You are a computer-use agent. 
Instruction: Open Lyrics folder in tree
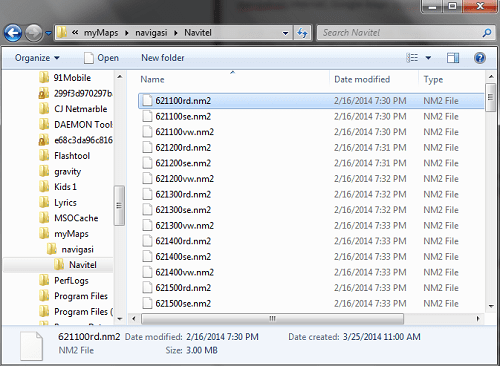click(x=58, y=202)
